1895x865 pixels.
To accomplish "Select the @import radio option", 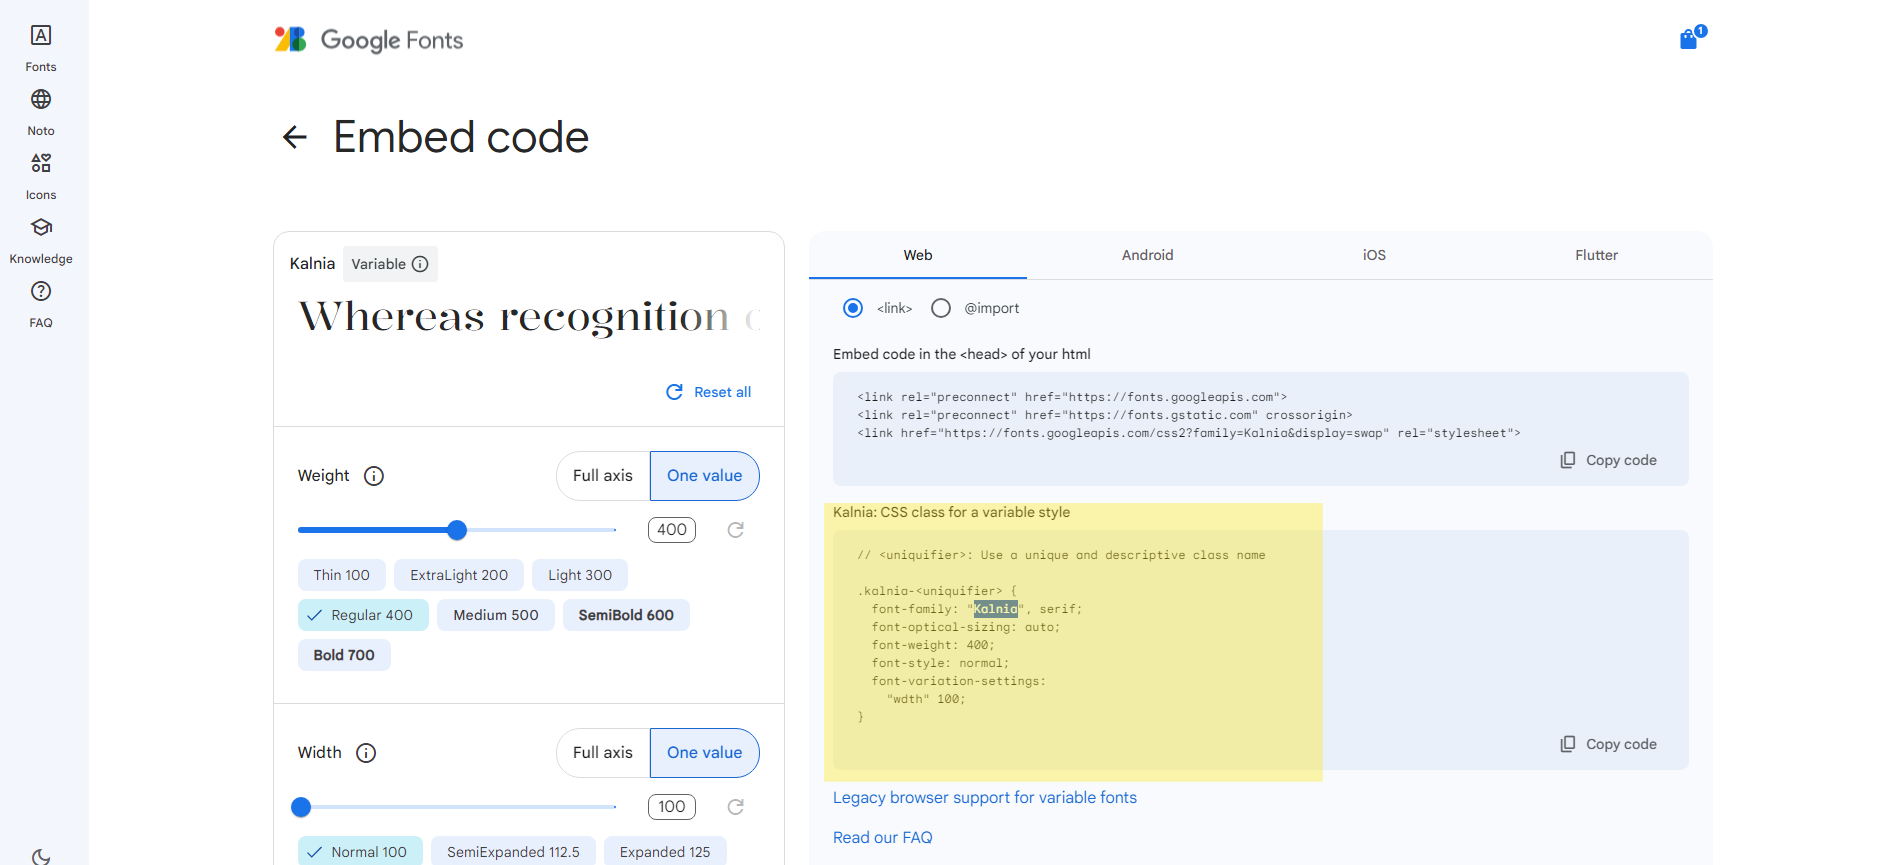I will [941, 308].
